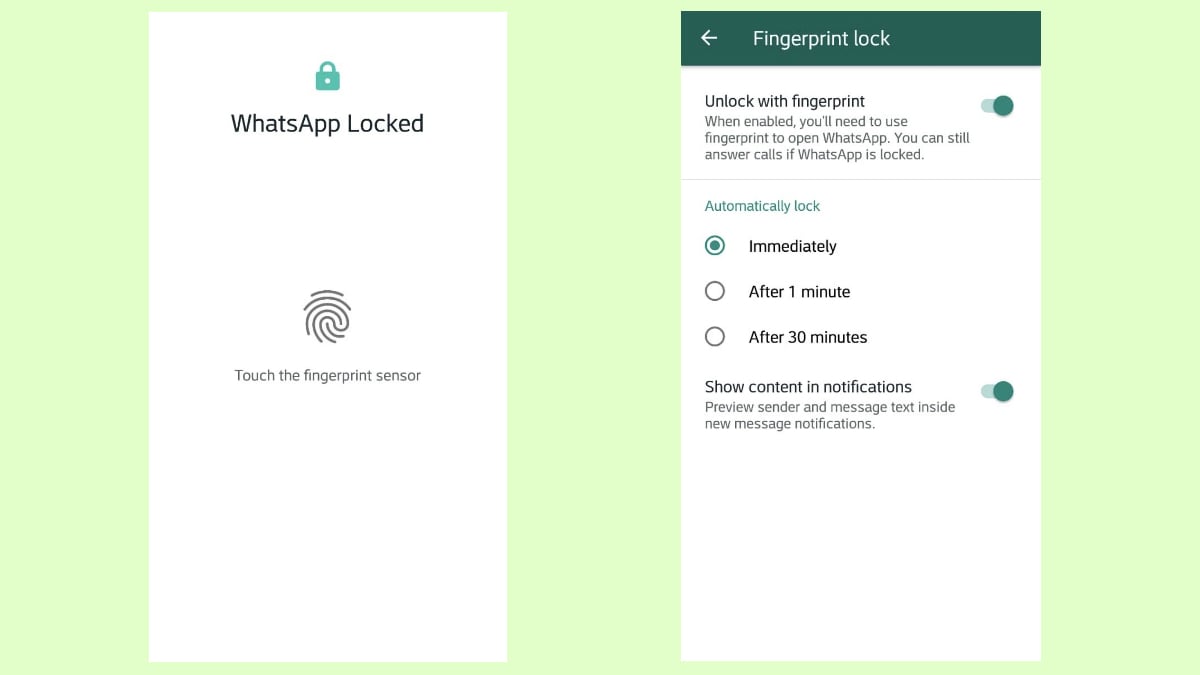Click the Fingerprint lock title text
This screenshot has width=1200, height=675.
(821, 38)
